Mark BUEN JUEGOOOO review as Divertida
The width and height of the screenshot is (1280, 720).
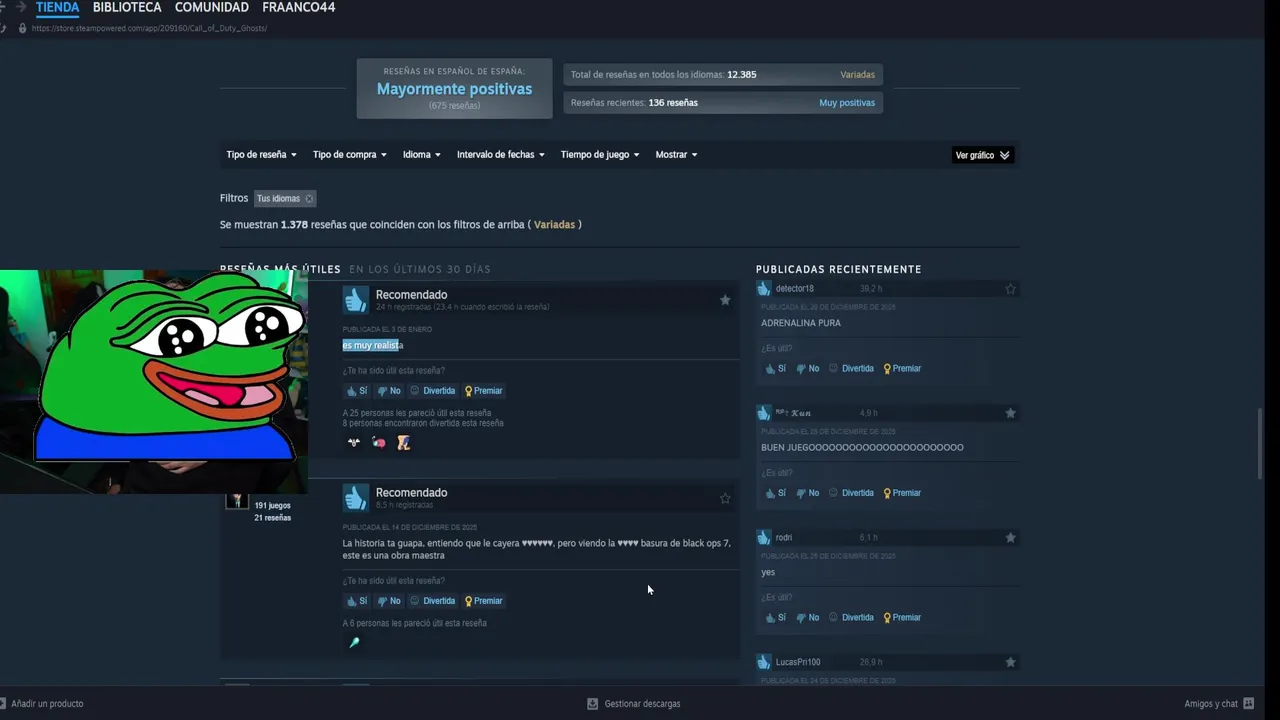click(x=851, y=493)
